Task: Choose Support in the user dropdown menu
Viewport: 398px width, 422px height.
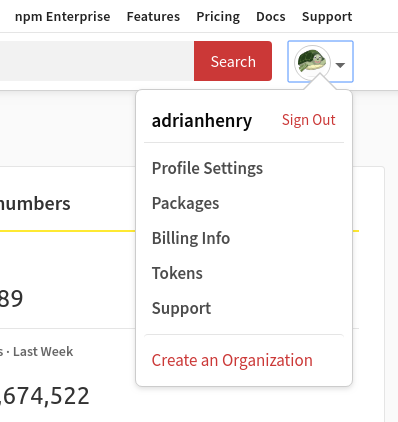Action: (x=181, y=308)
